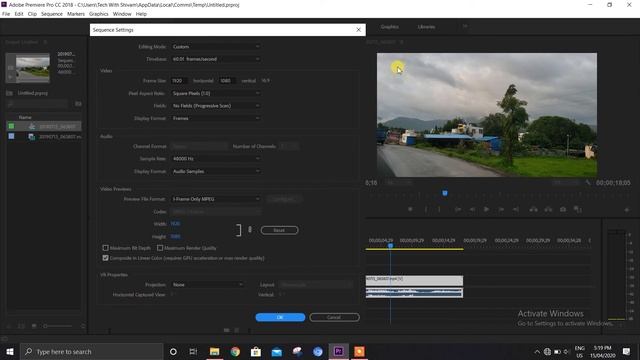
Task: Enable the Maximum Bit Depth checkbox
Action: 106,248
